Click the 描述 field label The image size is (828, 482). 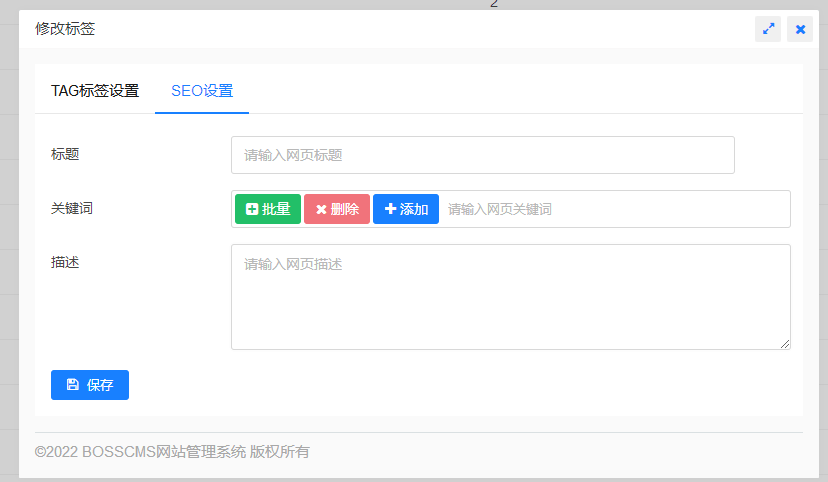pyautogui.click(x=65, y=262)
